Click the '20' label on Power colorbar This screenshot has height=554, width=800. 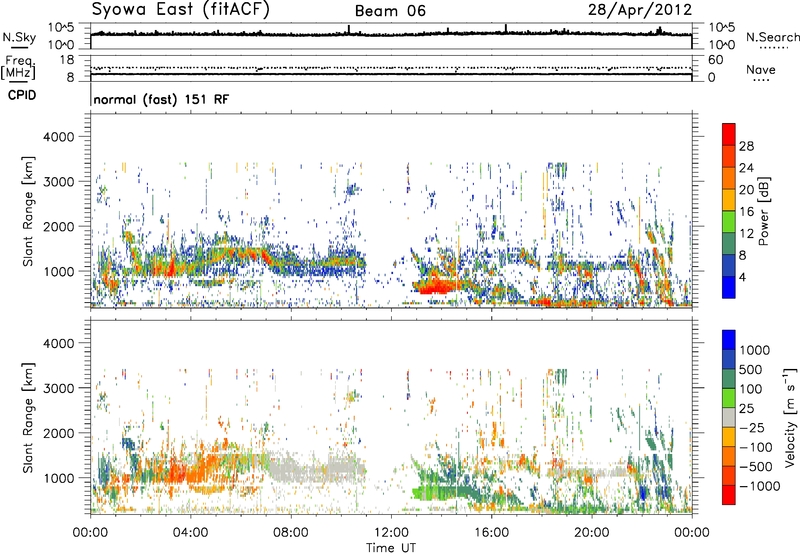[x=746, y=190]
